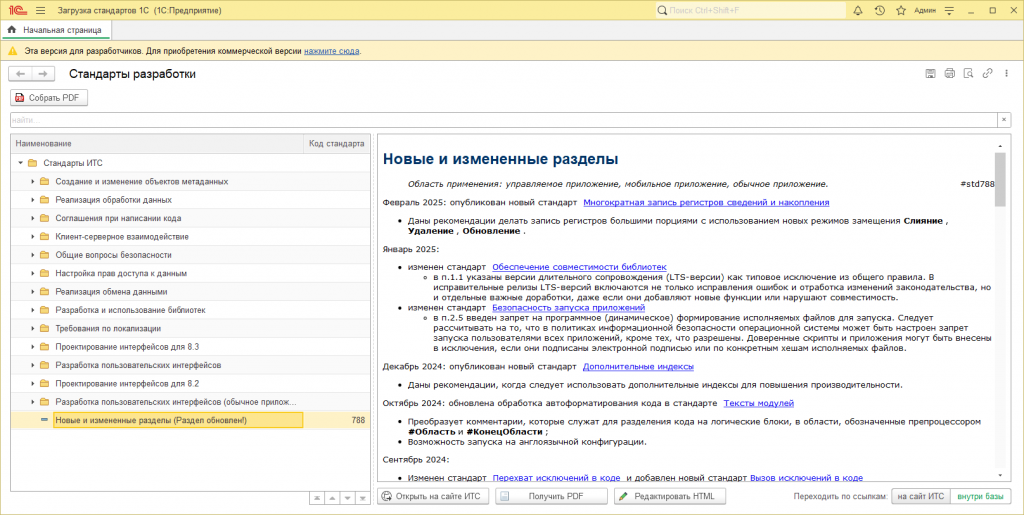Expand Настройка прав доступа к данным
The image size is (1024, 515).
(33, 273)
